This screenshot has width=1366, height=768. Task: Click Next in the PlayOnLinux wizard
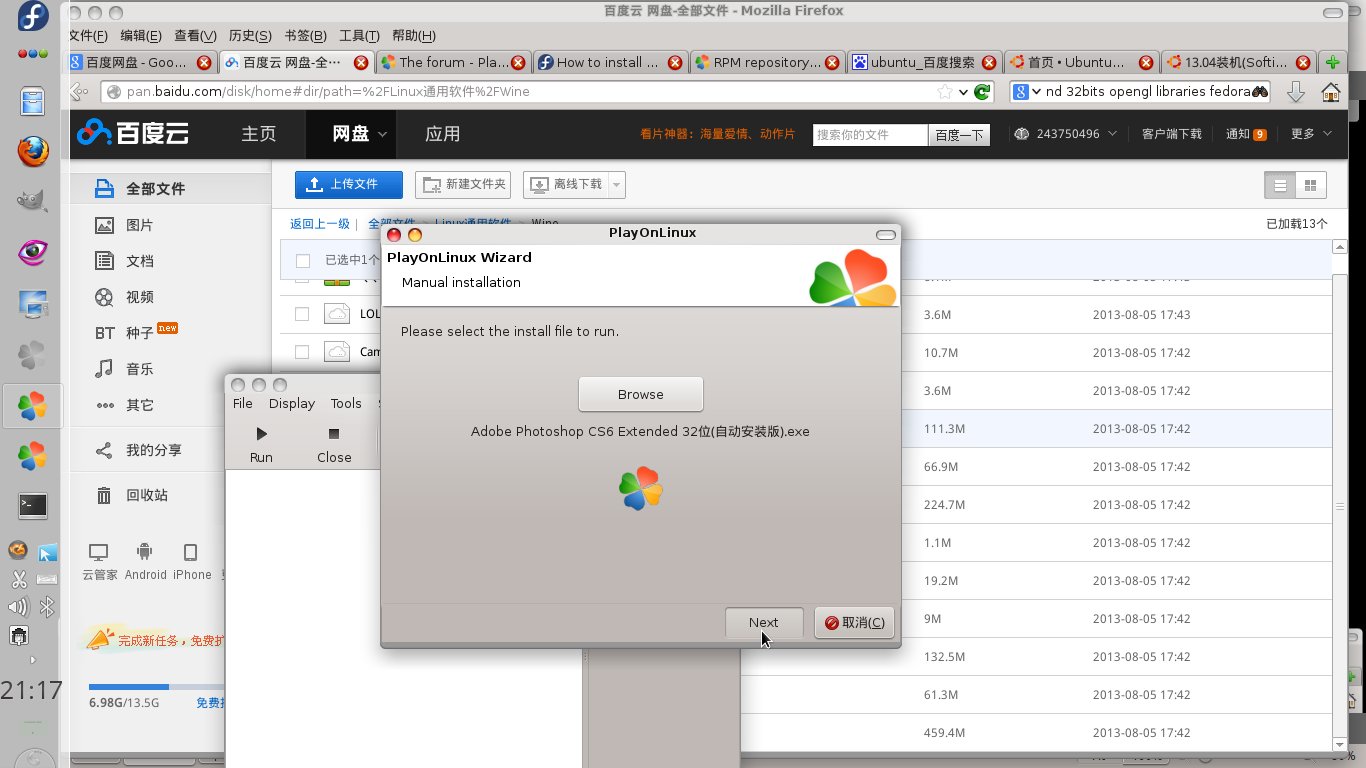click(x=764, y=622)
